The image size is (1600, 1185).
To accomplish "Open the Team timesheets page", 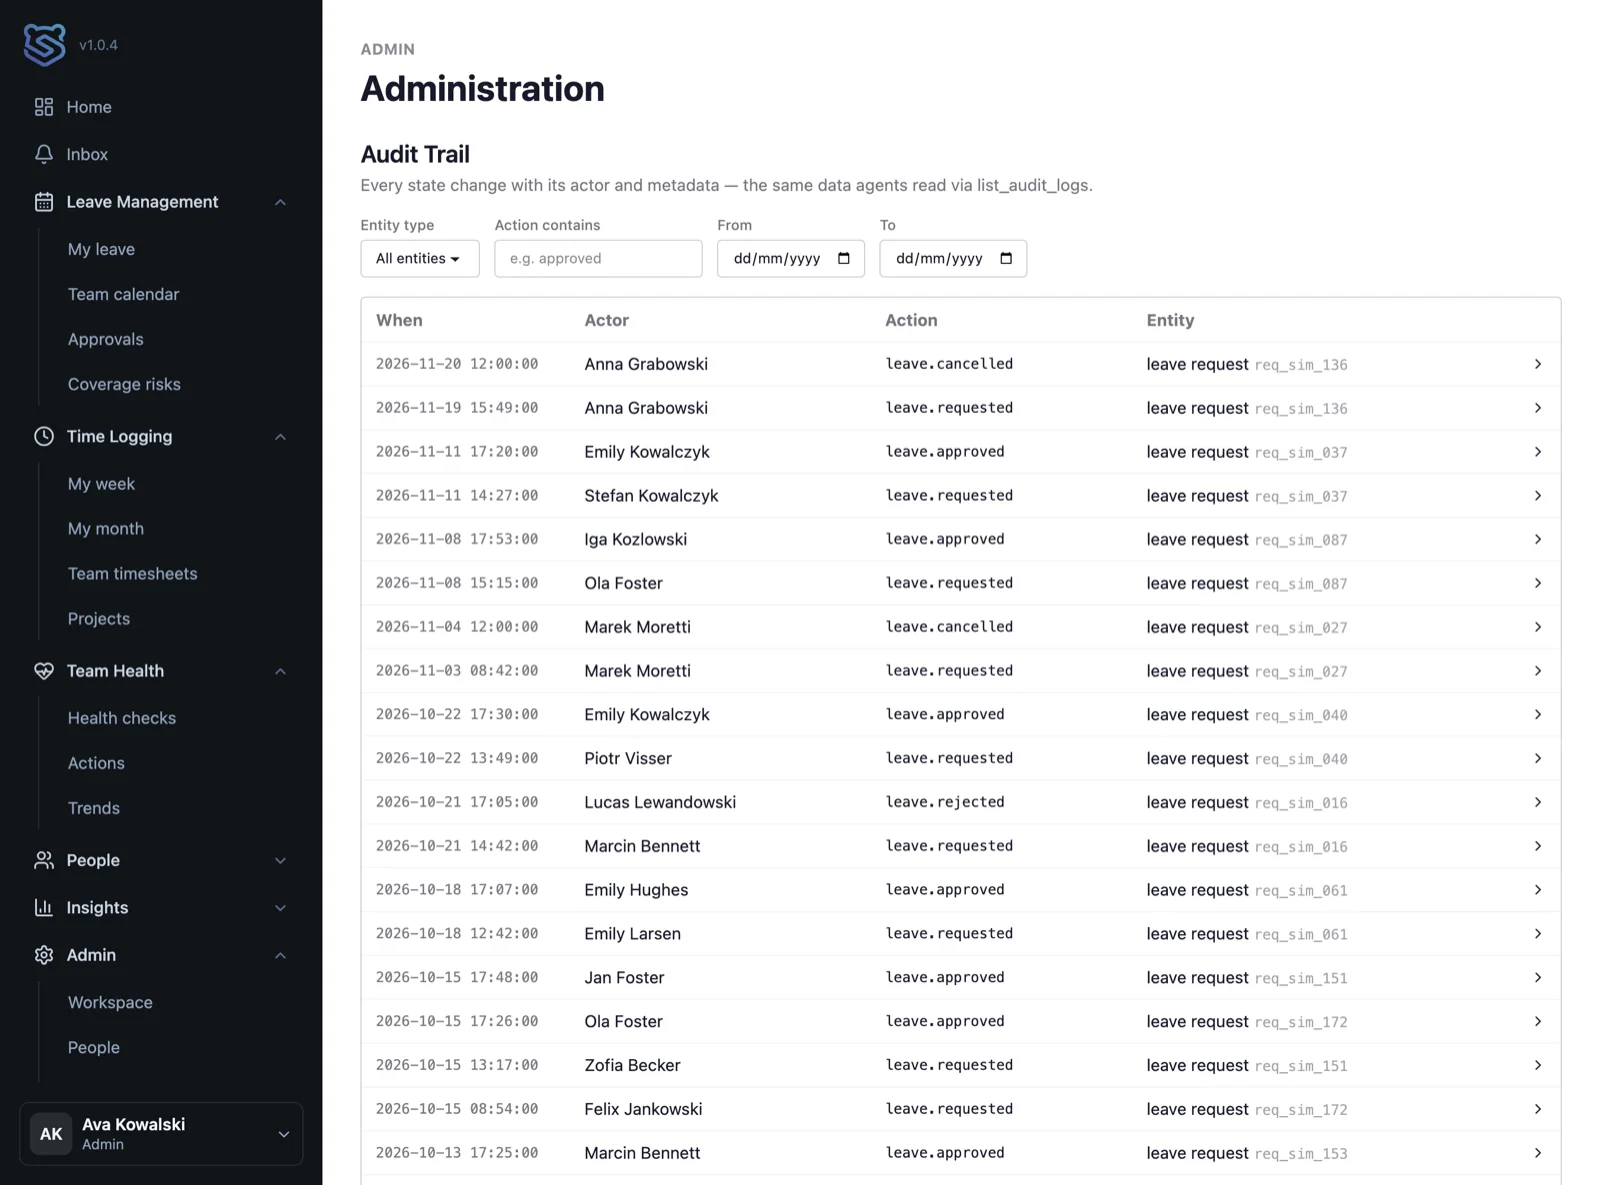I will pyautogui.click(x=132, y=573).
